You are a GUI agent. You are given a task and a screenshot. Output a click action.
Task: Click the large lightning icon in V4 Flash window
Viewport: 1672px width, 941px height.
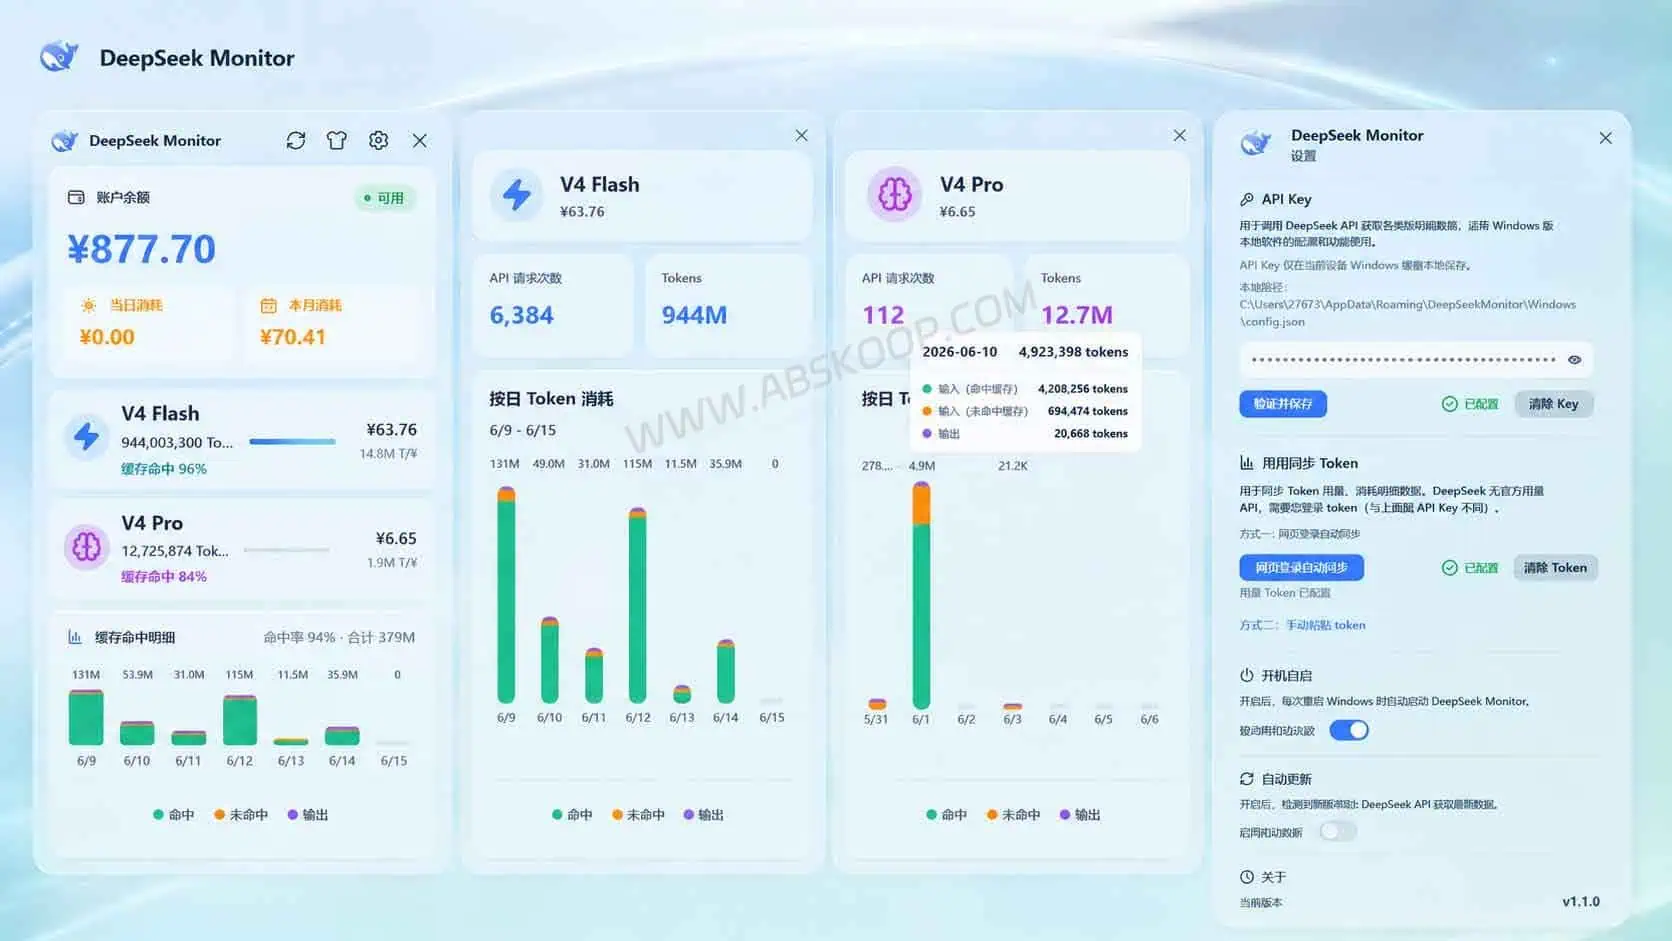tap(517, 194)
